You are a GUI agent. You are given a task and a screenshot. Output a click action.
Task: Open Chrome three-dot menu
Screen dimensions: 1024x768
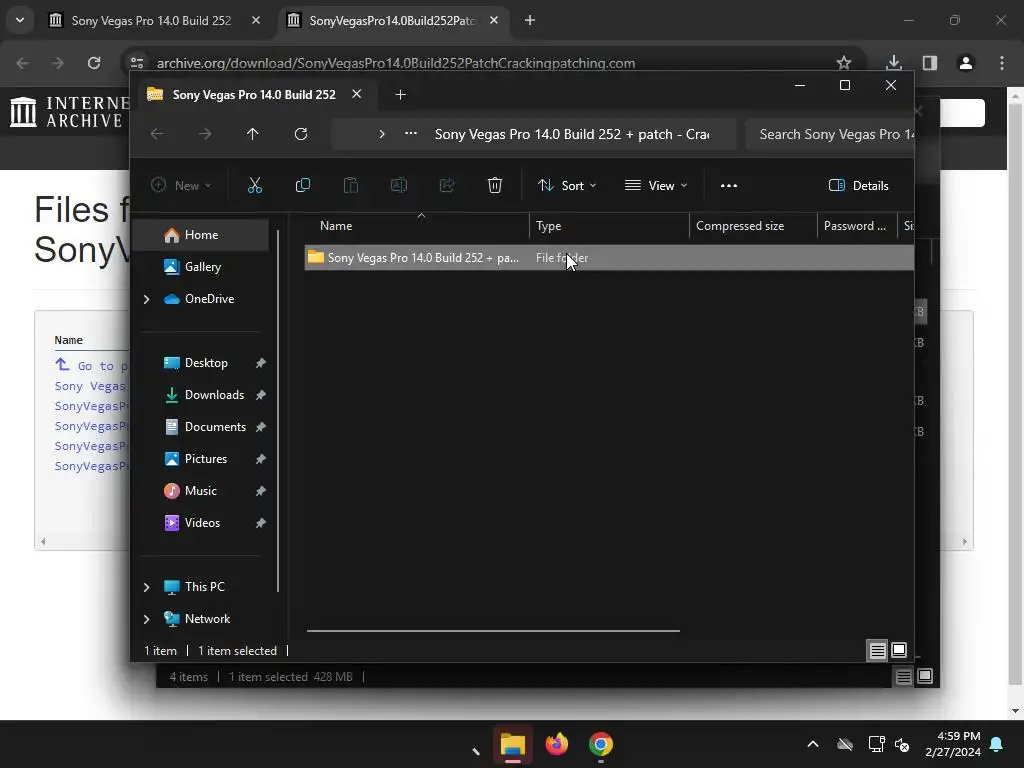[x=1002, y=63]
